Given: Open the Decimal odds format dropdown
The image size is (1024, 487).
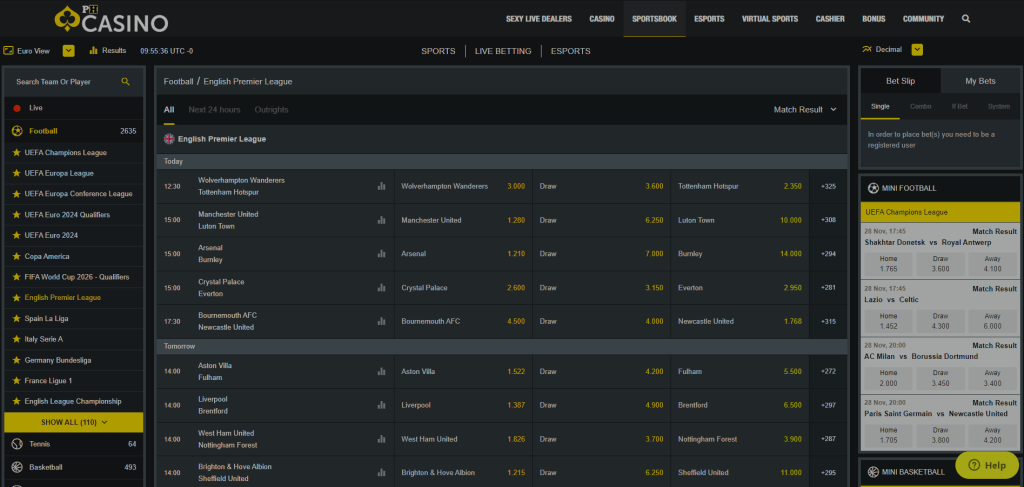Looking at the screenshot, I should [917, 50].
